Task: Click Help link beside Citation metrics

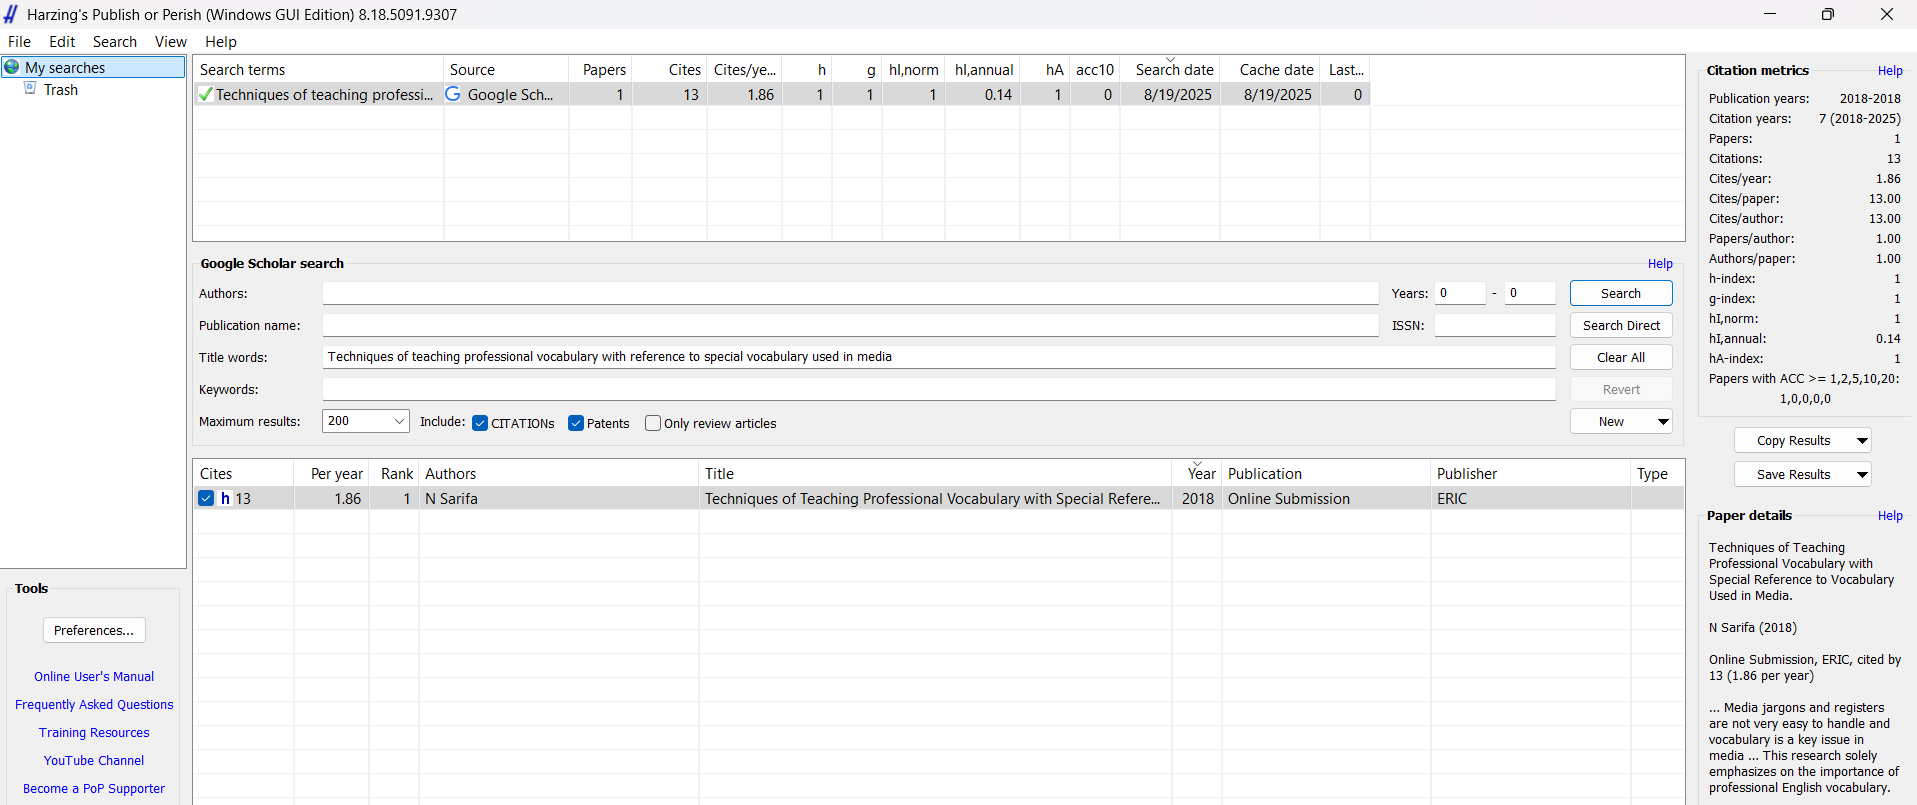Action: (1890, 71)
